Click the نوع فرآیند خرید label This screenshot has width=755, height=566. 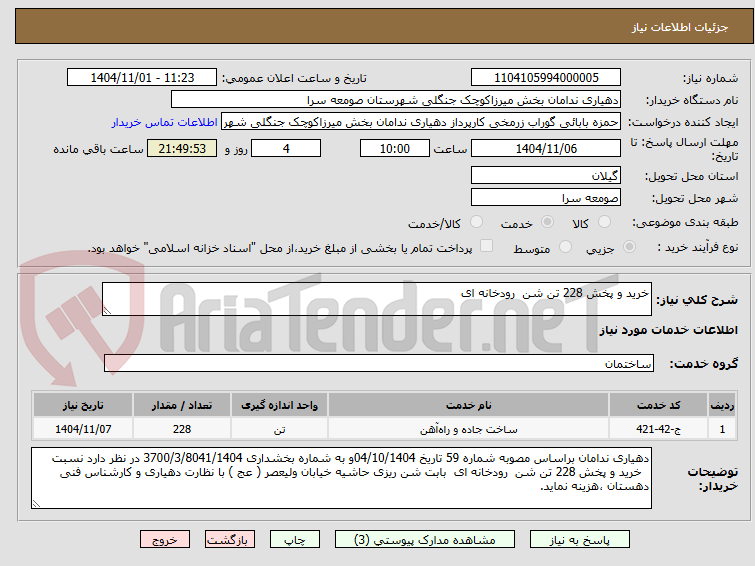(x=698, y=247)
